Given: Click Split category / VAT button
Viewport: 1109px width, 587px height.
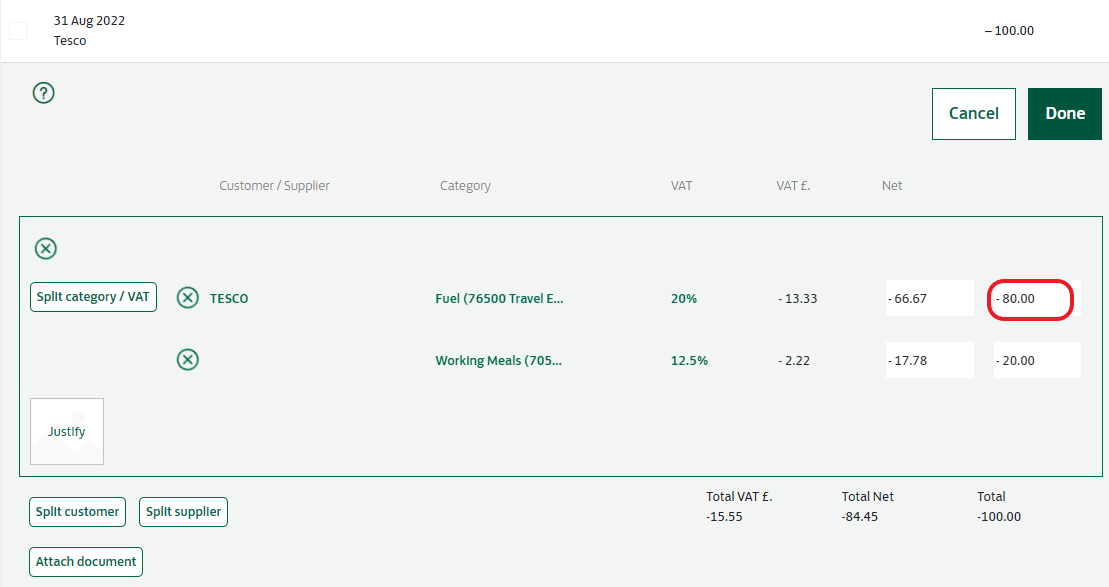Looking at the screenshot, I should click(x=94, y=297).
